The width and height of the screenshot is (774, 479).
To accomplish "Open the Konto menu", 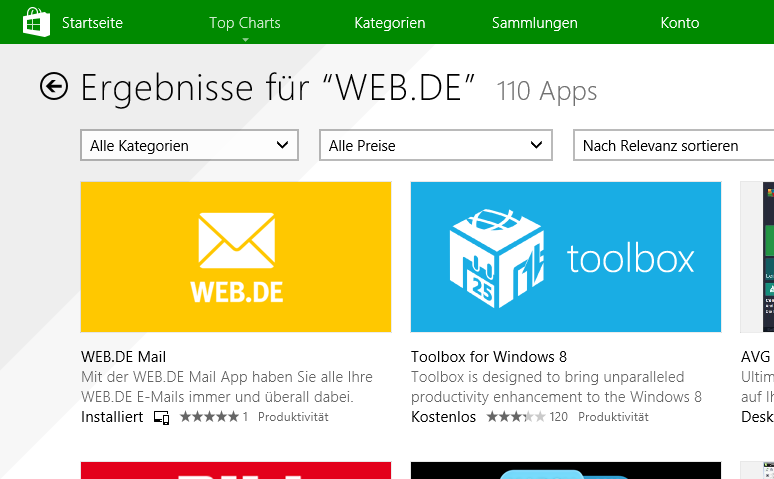I will pos(680,23).
